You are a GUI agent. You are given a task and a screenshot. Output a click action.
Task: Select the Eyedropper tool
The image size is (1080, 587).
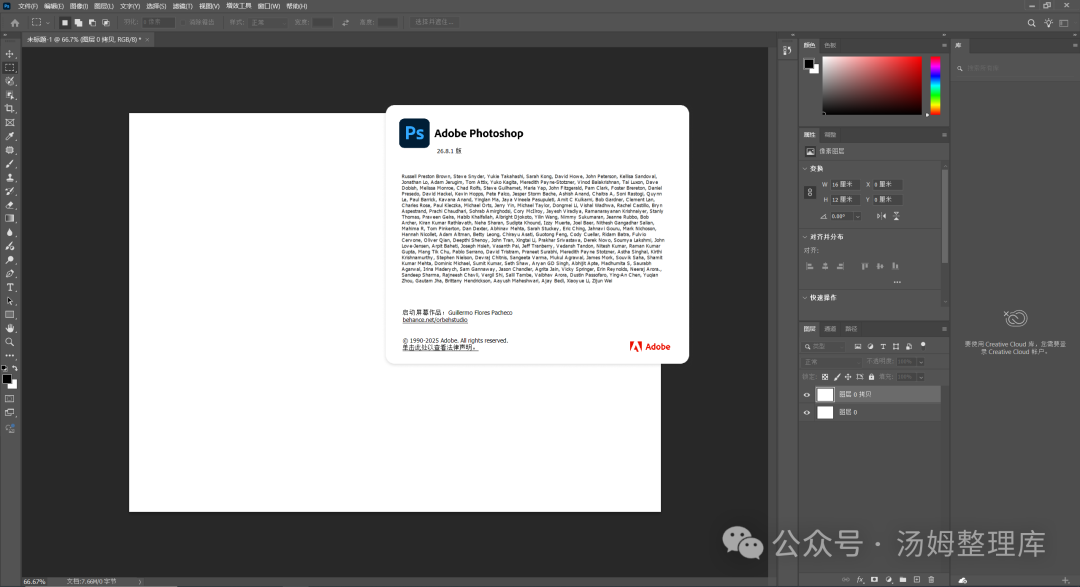10,136
